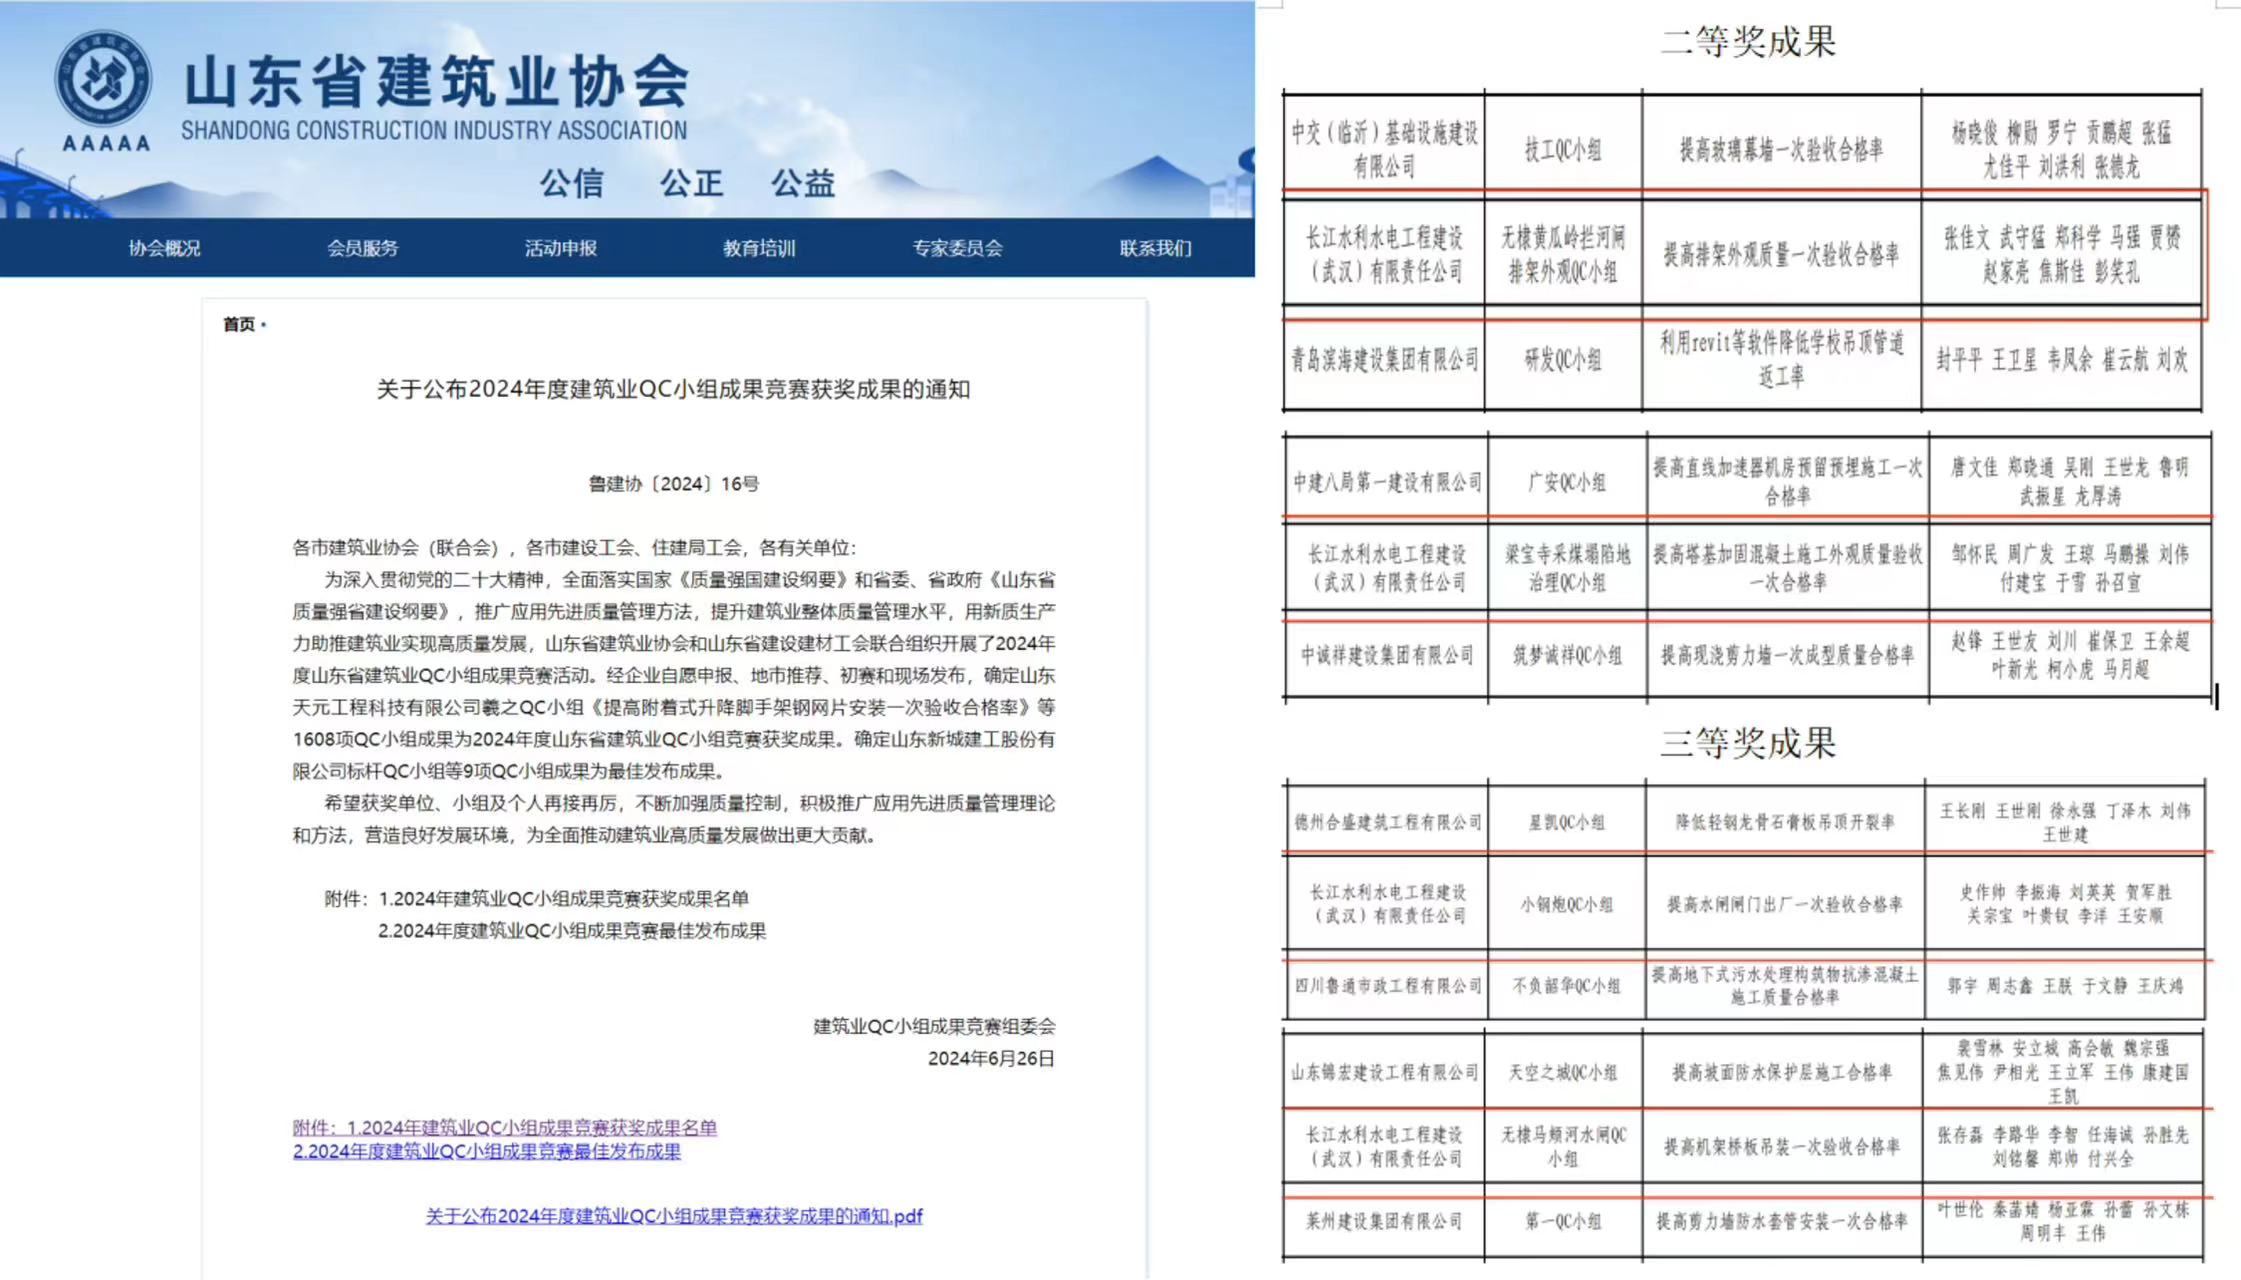Click the association circular logo emblem

pyautogui.click(x=104, y=79)
